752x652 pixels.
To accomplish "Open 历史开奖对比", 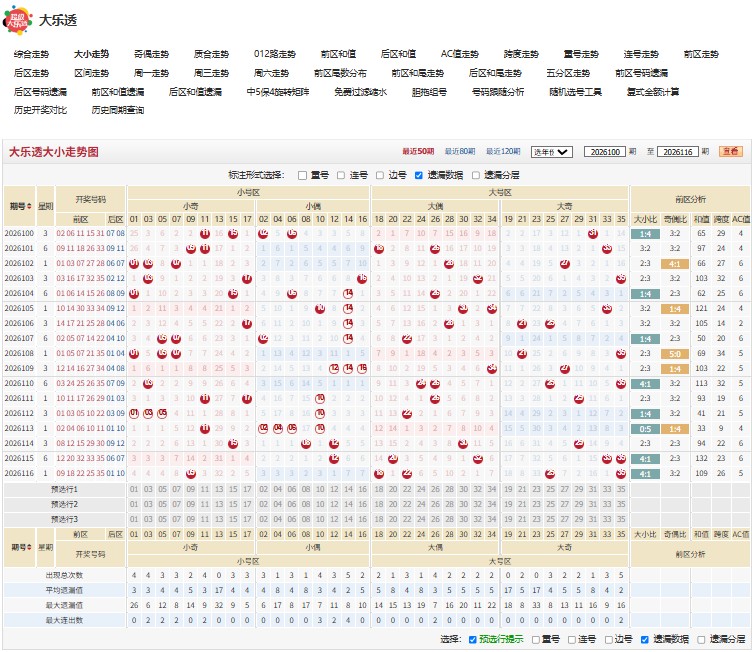I will (40, 110).
